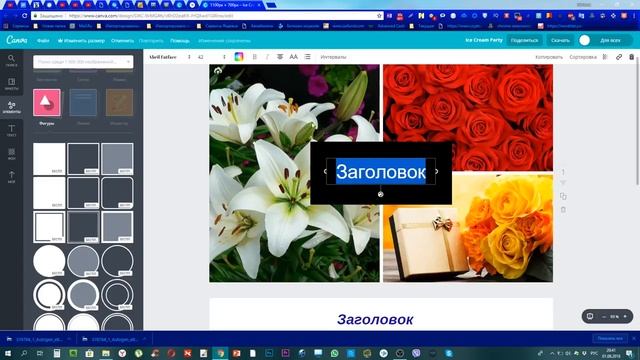Toggle bold formatting
The width and height of the screenshot is (640, 360).
point(255,57)
